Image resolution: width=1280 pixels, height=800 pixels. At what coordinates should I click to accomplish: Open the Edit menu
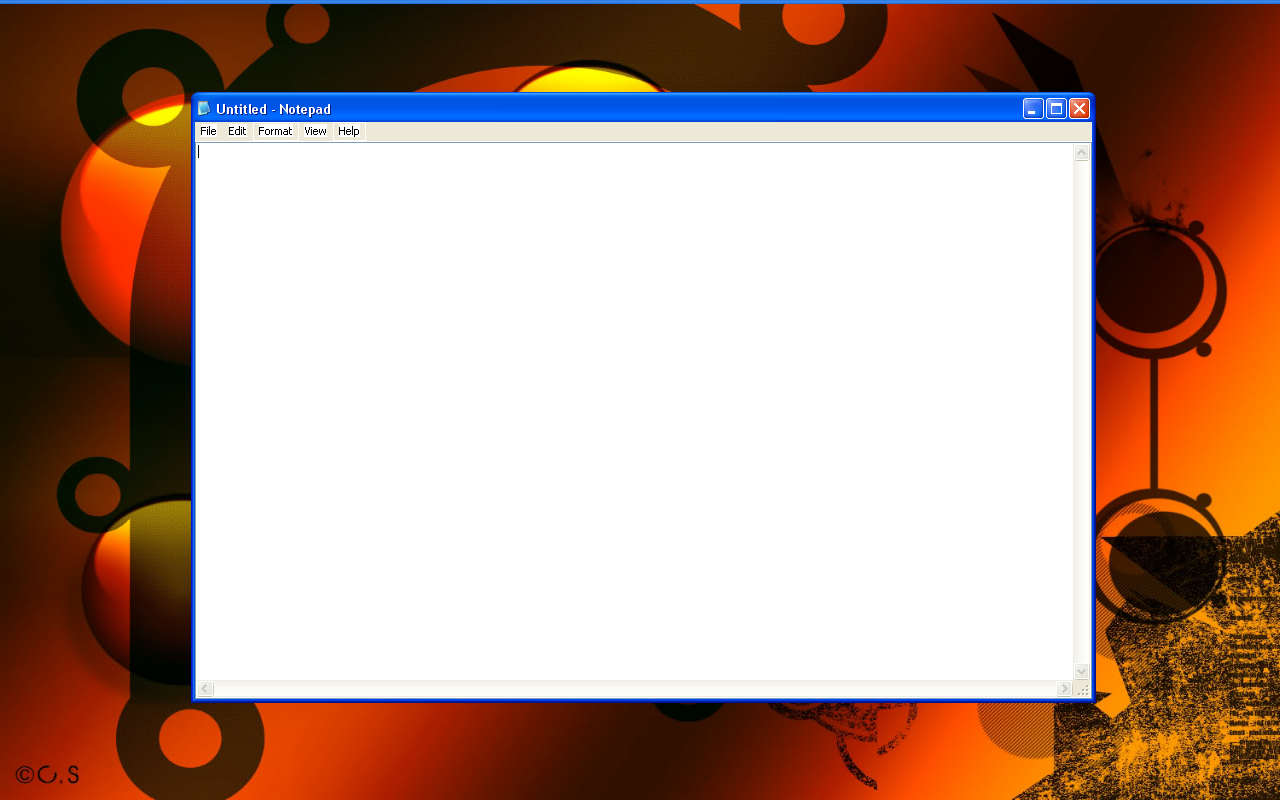237,130
